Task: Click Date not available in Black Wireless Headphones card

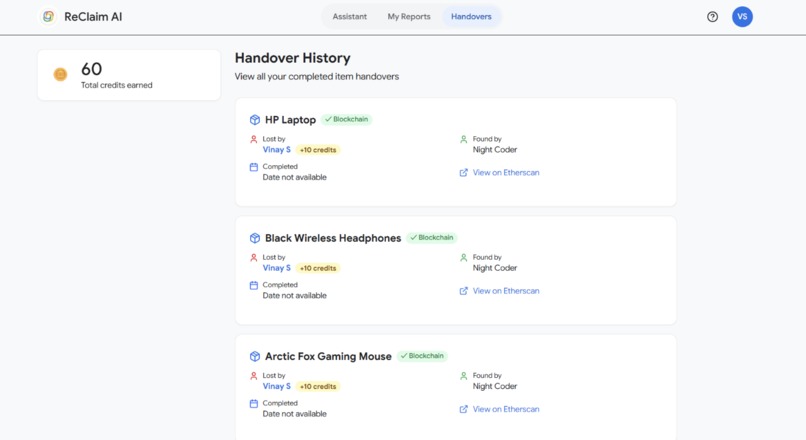Action: (x=295, y=296)
